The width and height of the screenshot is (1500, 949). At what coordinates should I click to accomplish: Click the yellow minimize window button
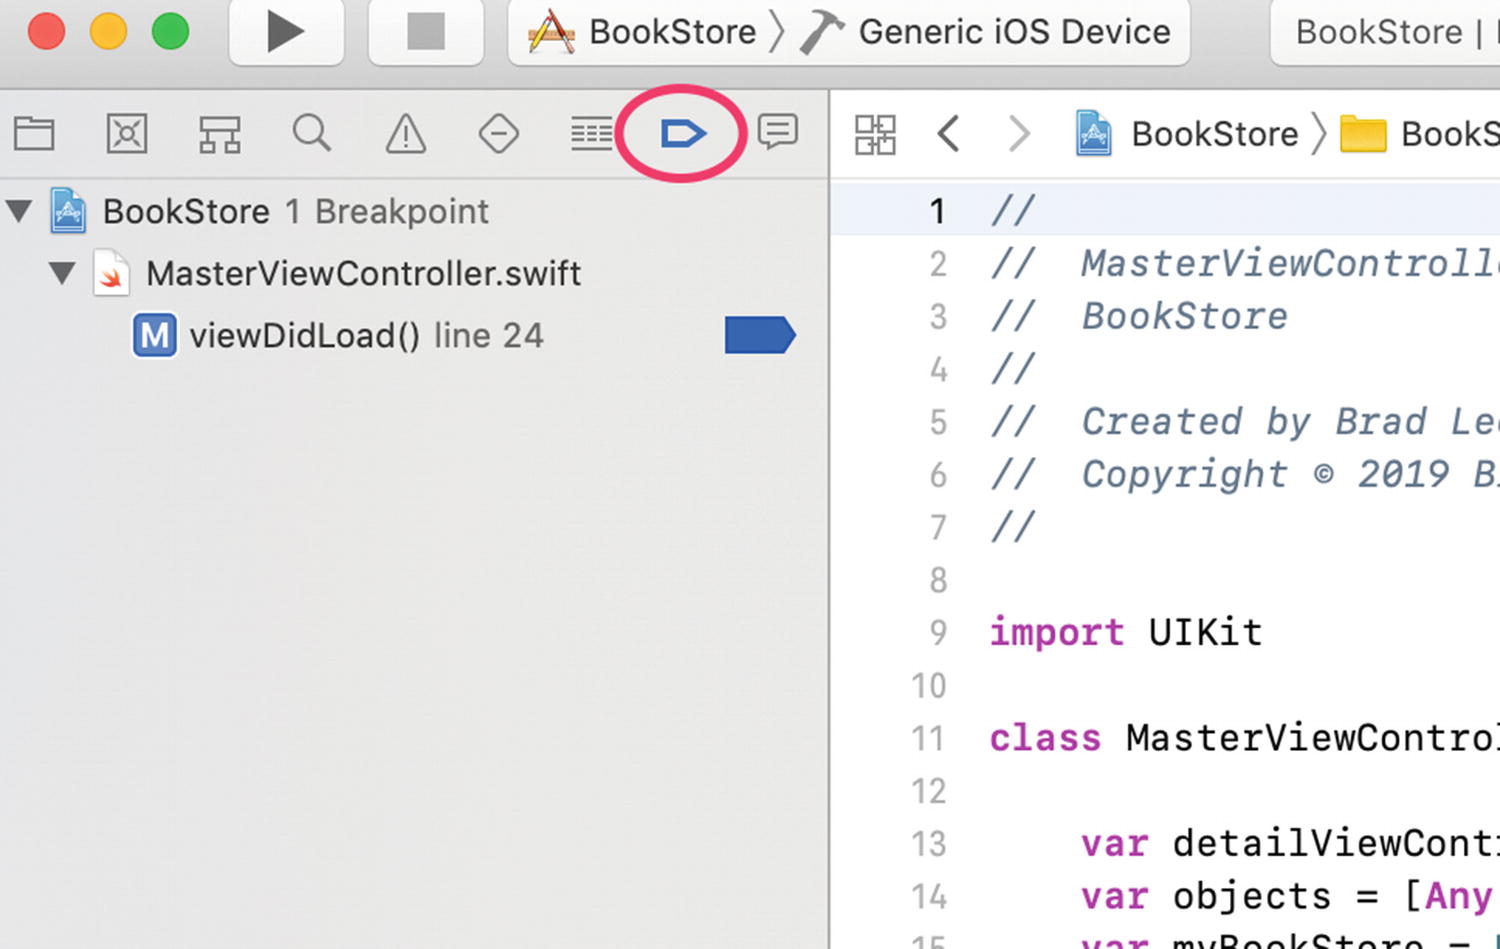coord(108,31)
